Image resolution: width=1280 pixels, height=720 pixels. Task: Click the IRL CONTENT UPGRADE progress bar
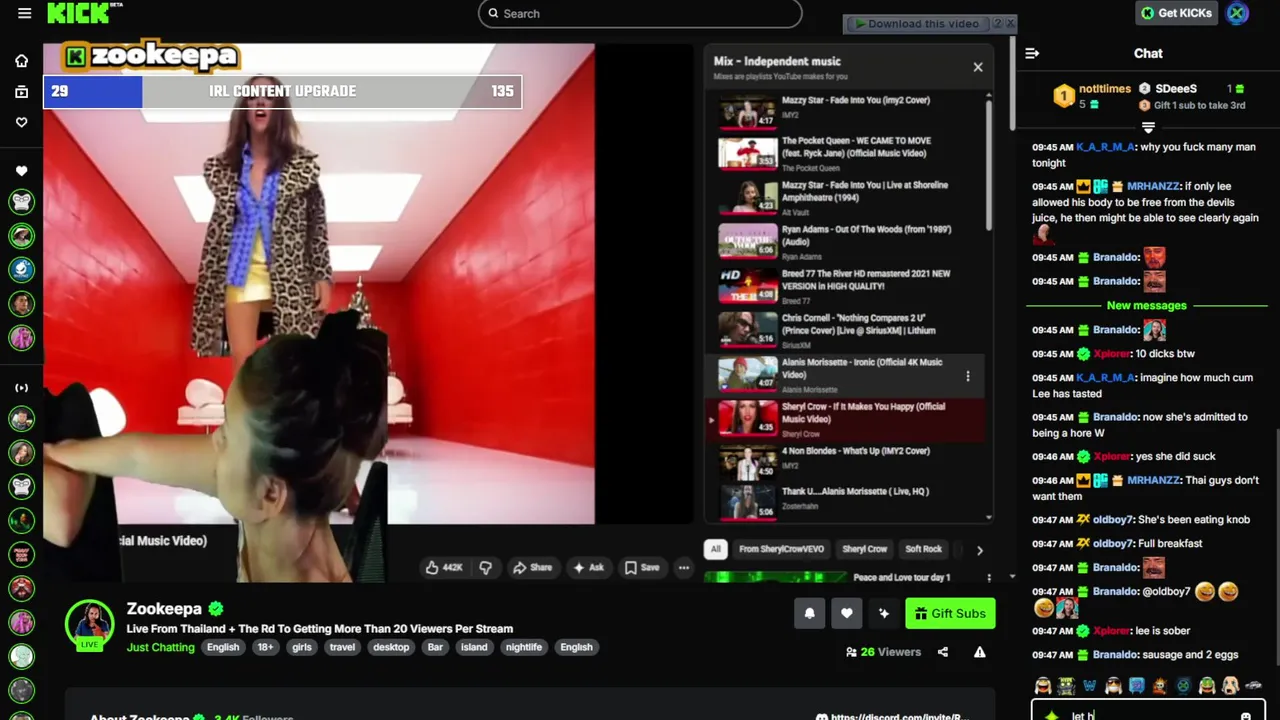tap(282, 91)
